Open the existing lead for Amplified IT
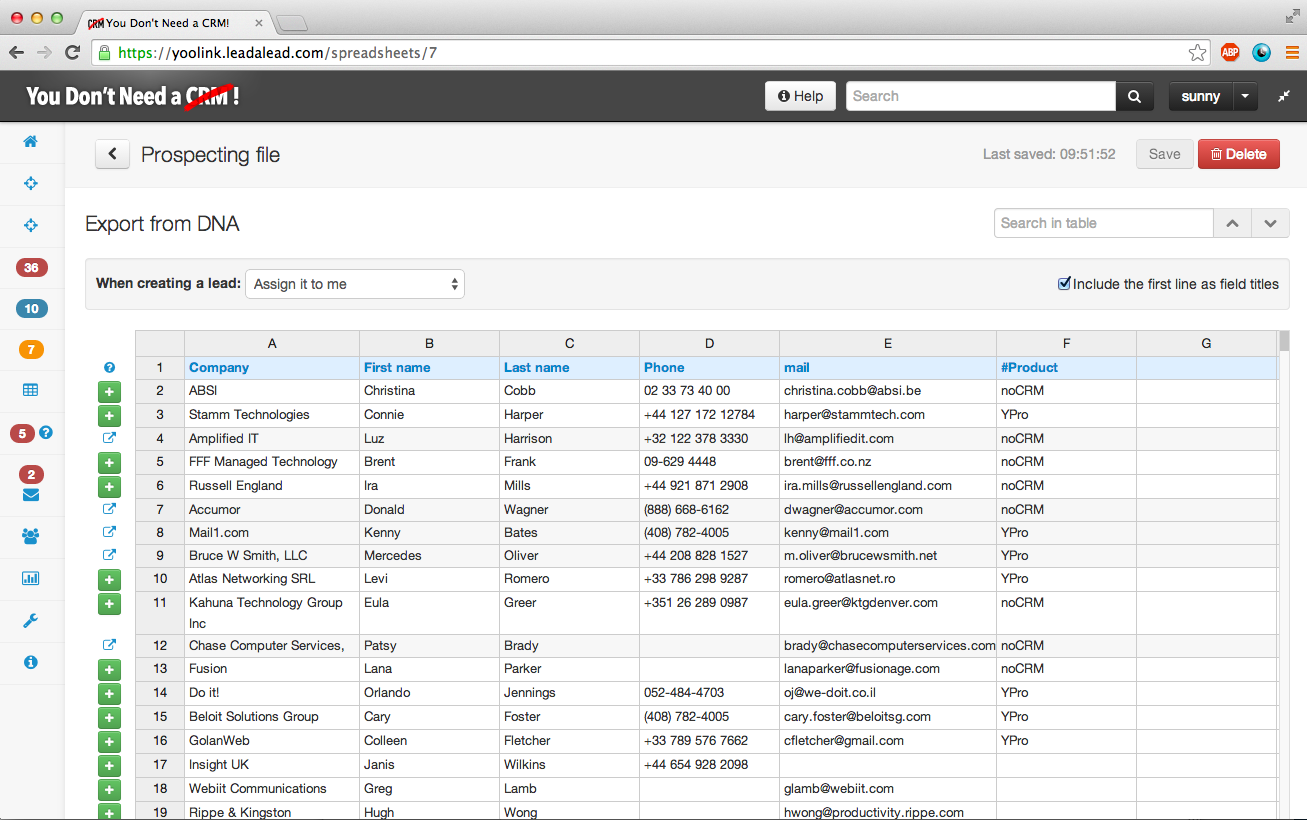This screenshot has width=1307, height=820. click(110, 438)
